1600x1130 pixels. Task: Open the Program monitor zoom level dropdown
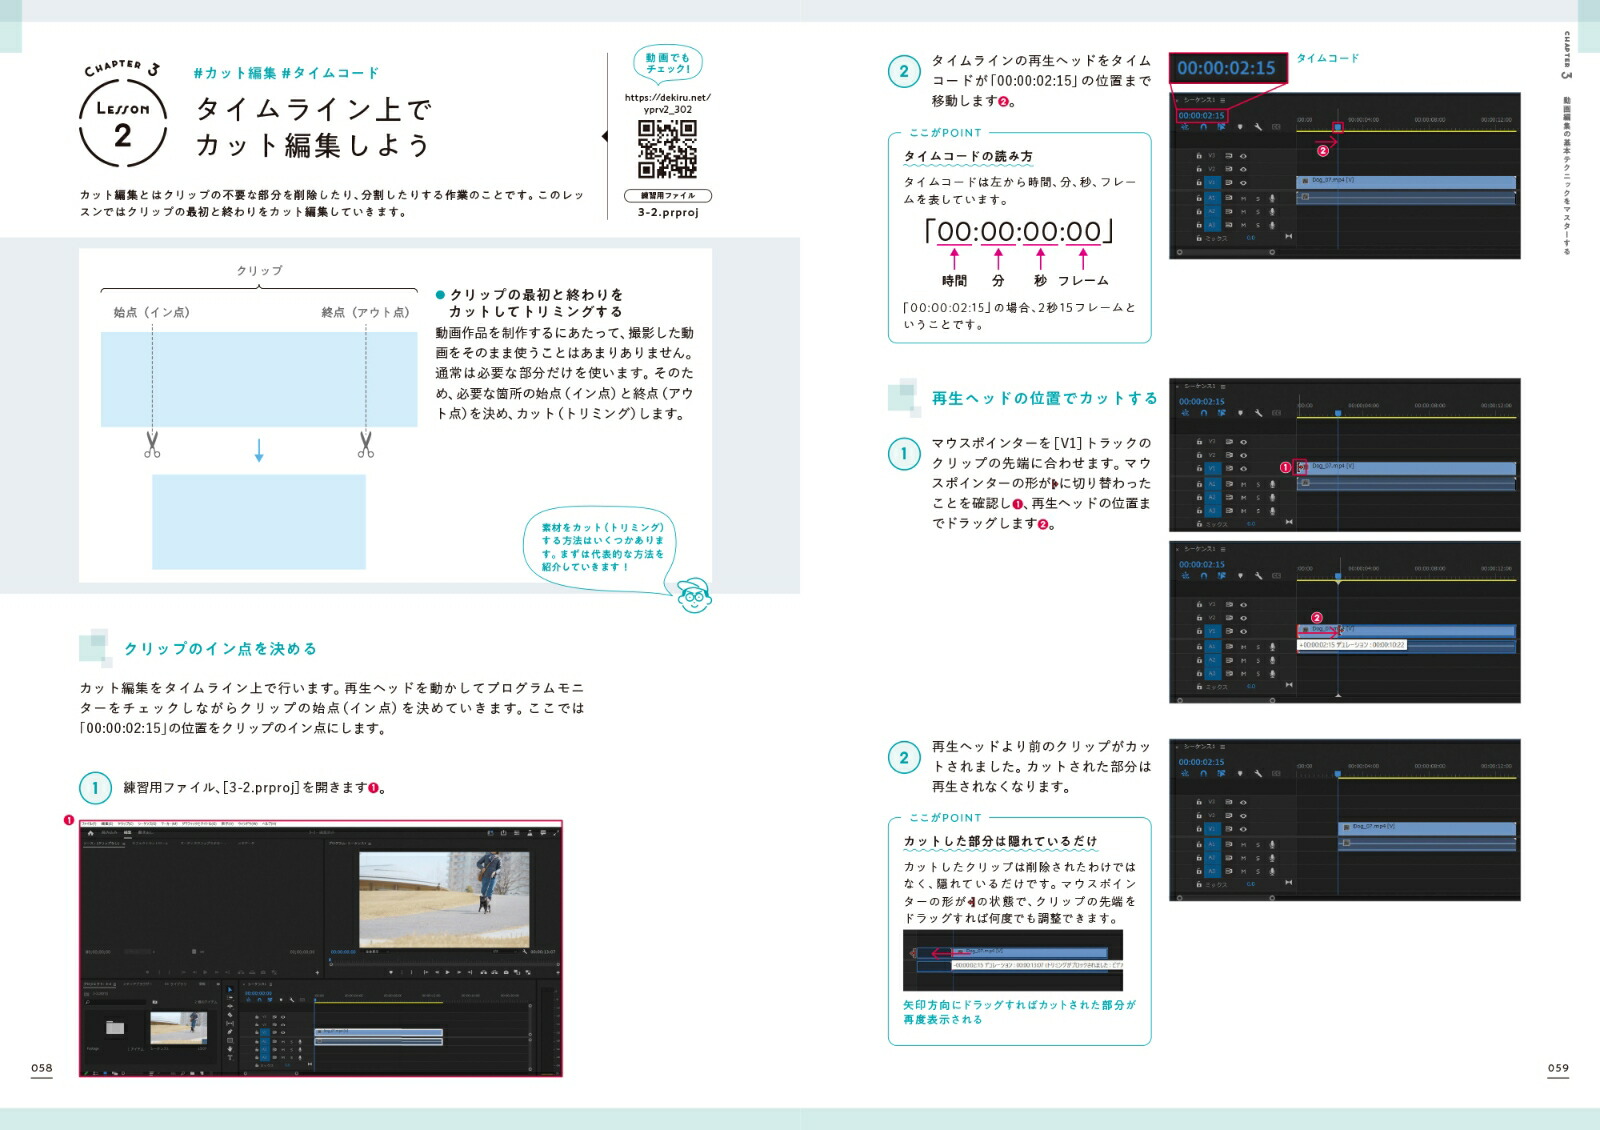pyautogui.click(x=372, y=952)
